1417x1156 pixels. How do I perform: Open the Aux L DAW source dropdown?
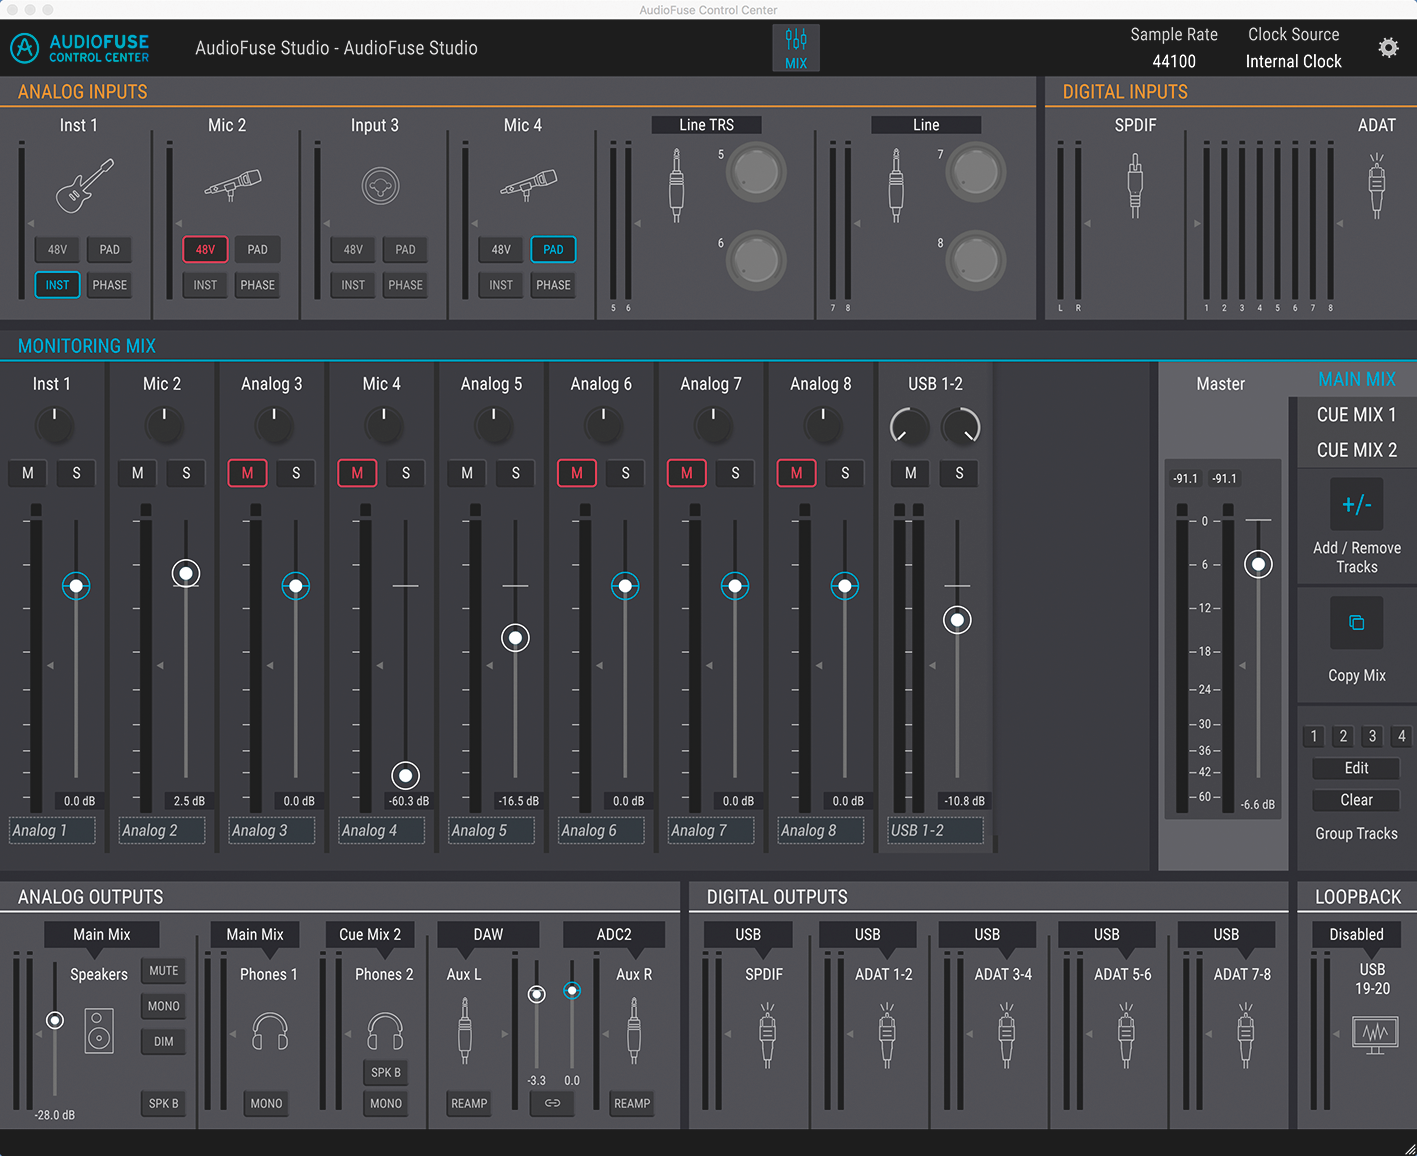coord(488,934)
